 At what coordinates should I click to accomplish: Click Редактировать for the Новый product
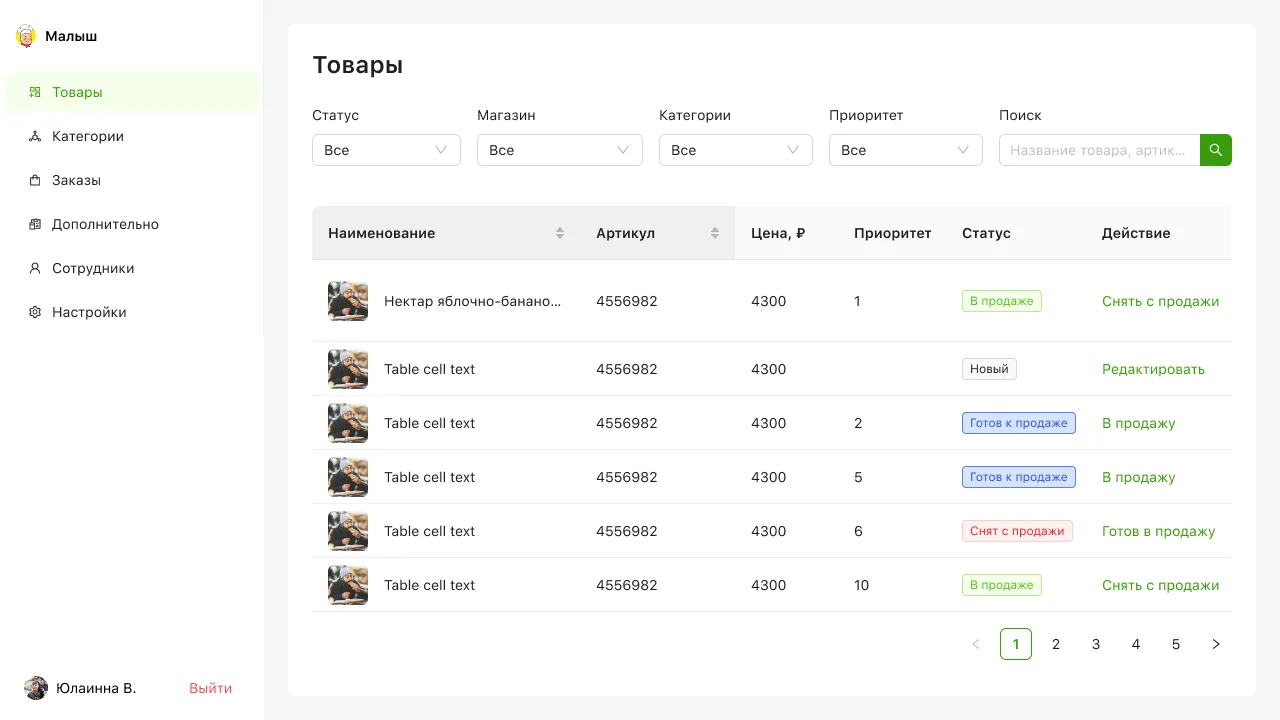tap(1153, 369)
